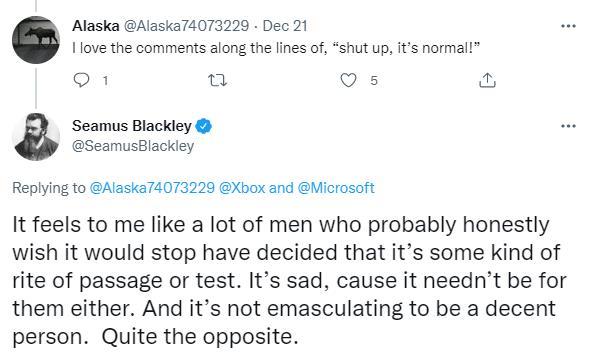Open the @SeamusBlackley handle
The width and height of the screenshot is (593, 360).
(133, 146)
